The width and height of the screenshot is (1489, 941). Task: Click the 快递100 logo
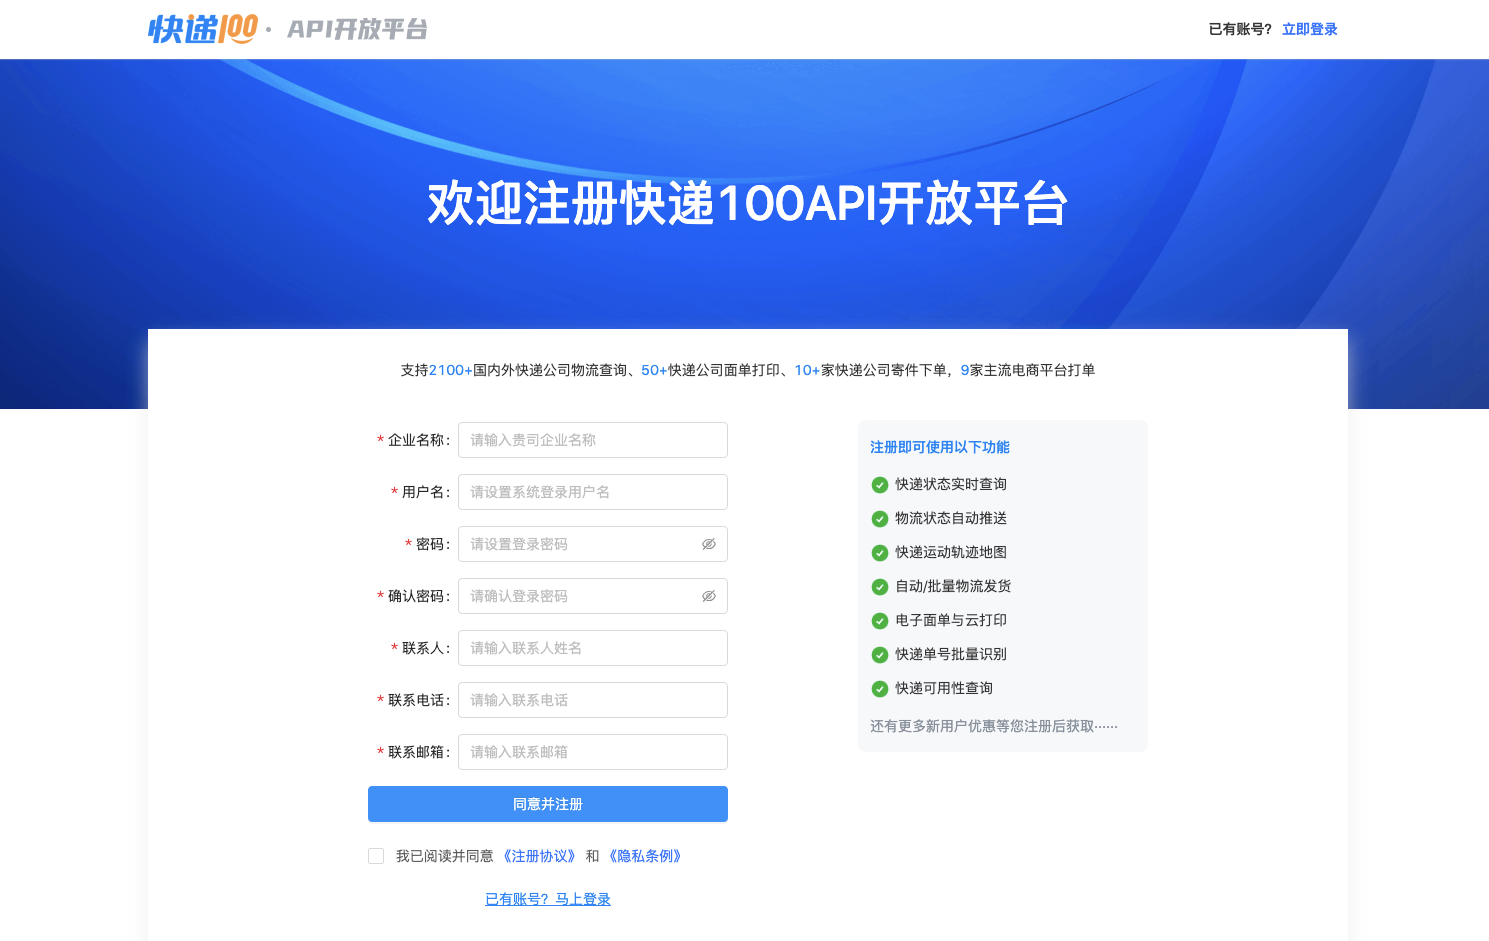point(203,29)
